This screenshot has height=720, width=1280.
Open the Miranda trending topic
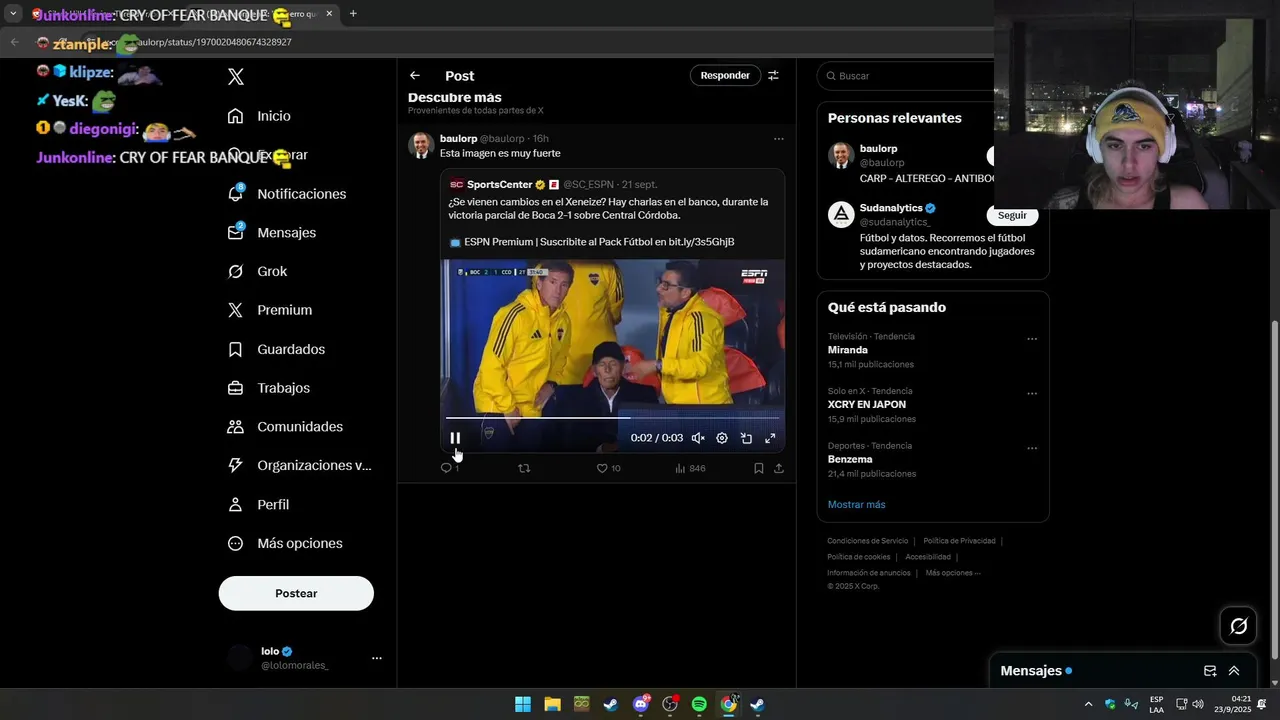click(x=847, y=350)
